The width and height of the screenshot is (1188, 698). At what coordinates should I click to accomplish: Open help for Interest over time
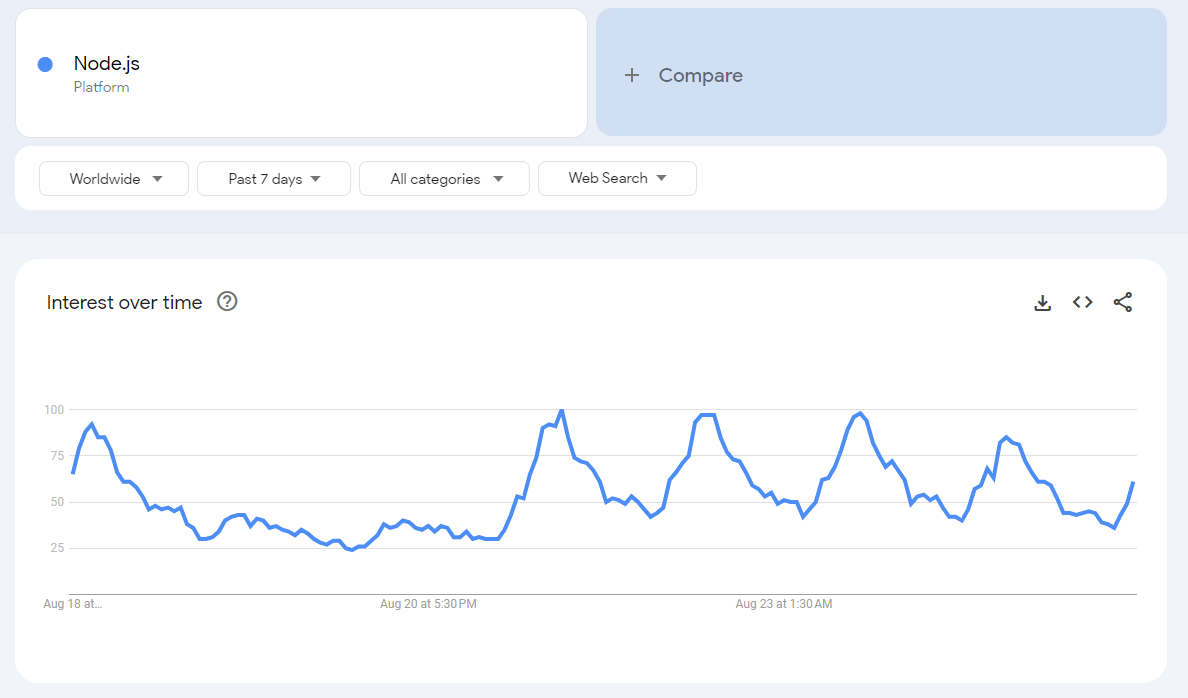(227, 302)
